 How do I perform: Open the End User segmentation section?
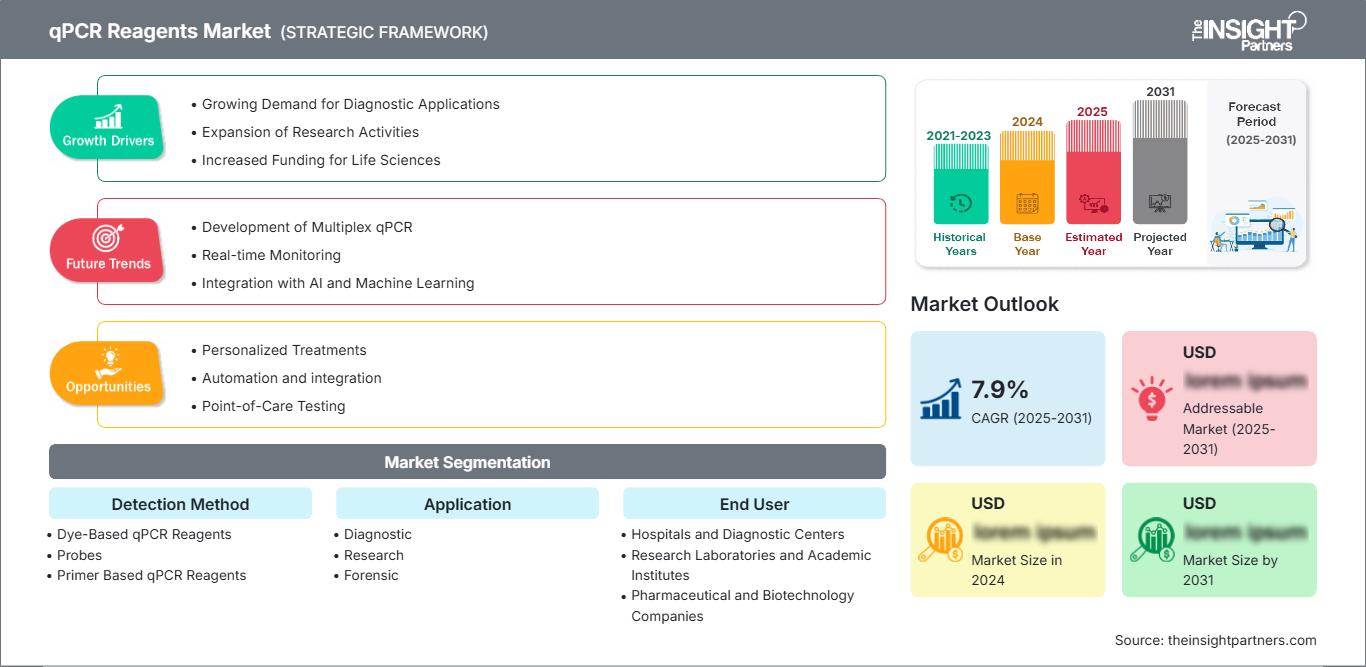point(754,503)
